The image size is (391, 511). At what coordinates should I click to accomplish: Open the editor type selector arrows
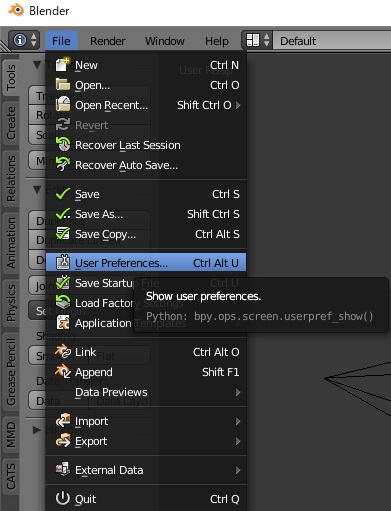33,40
